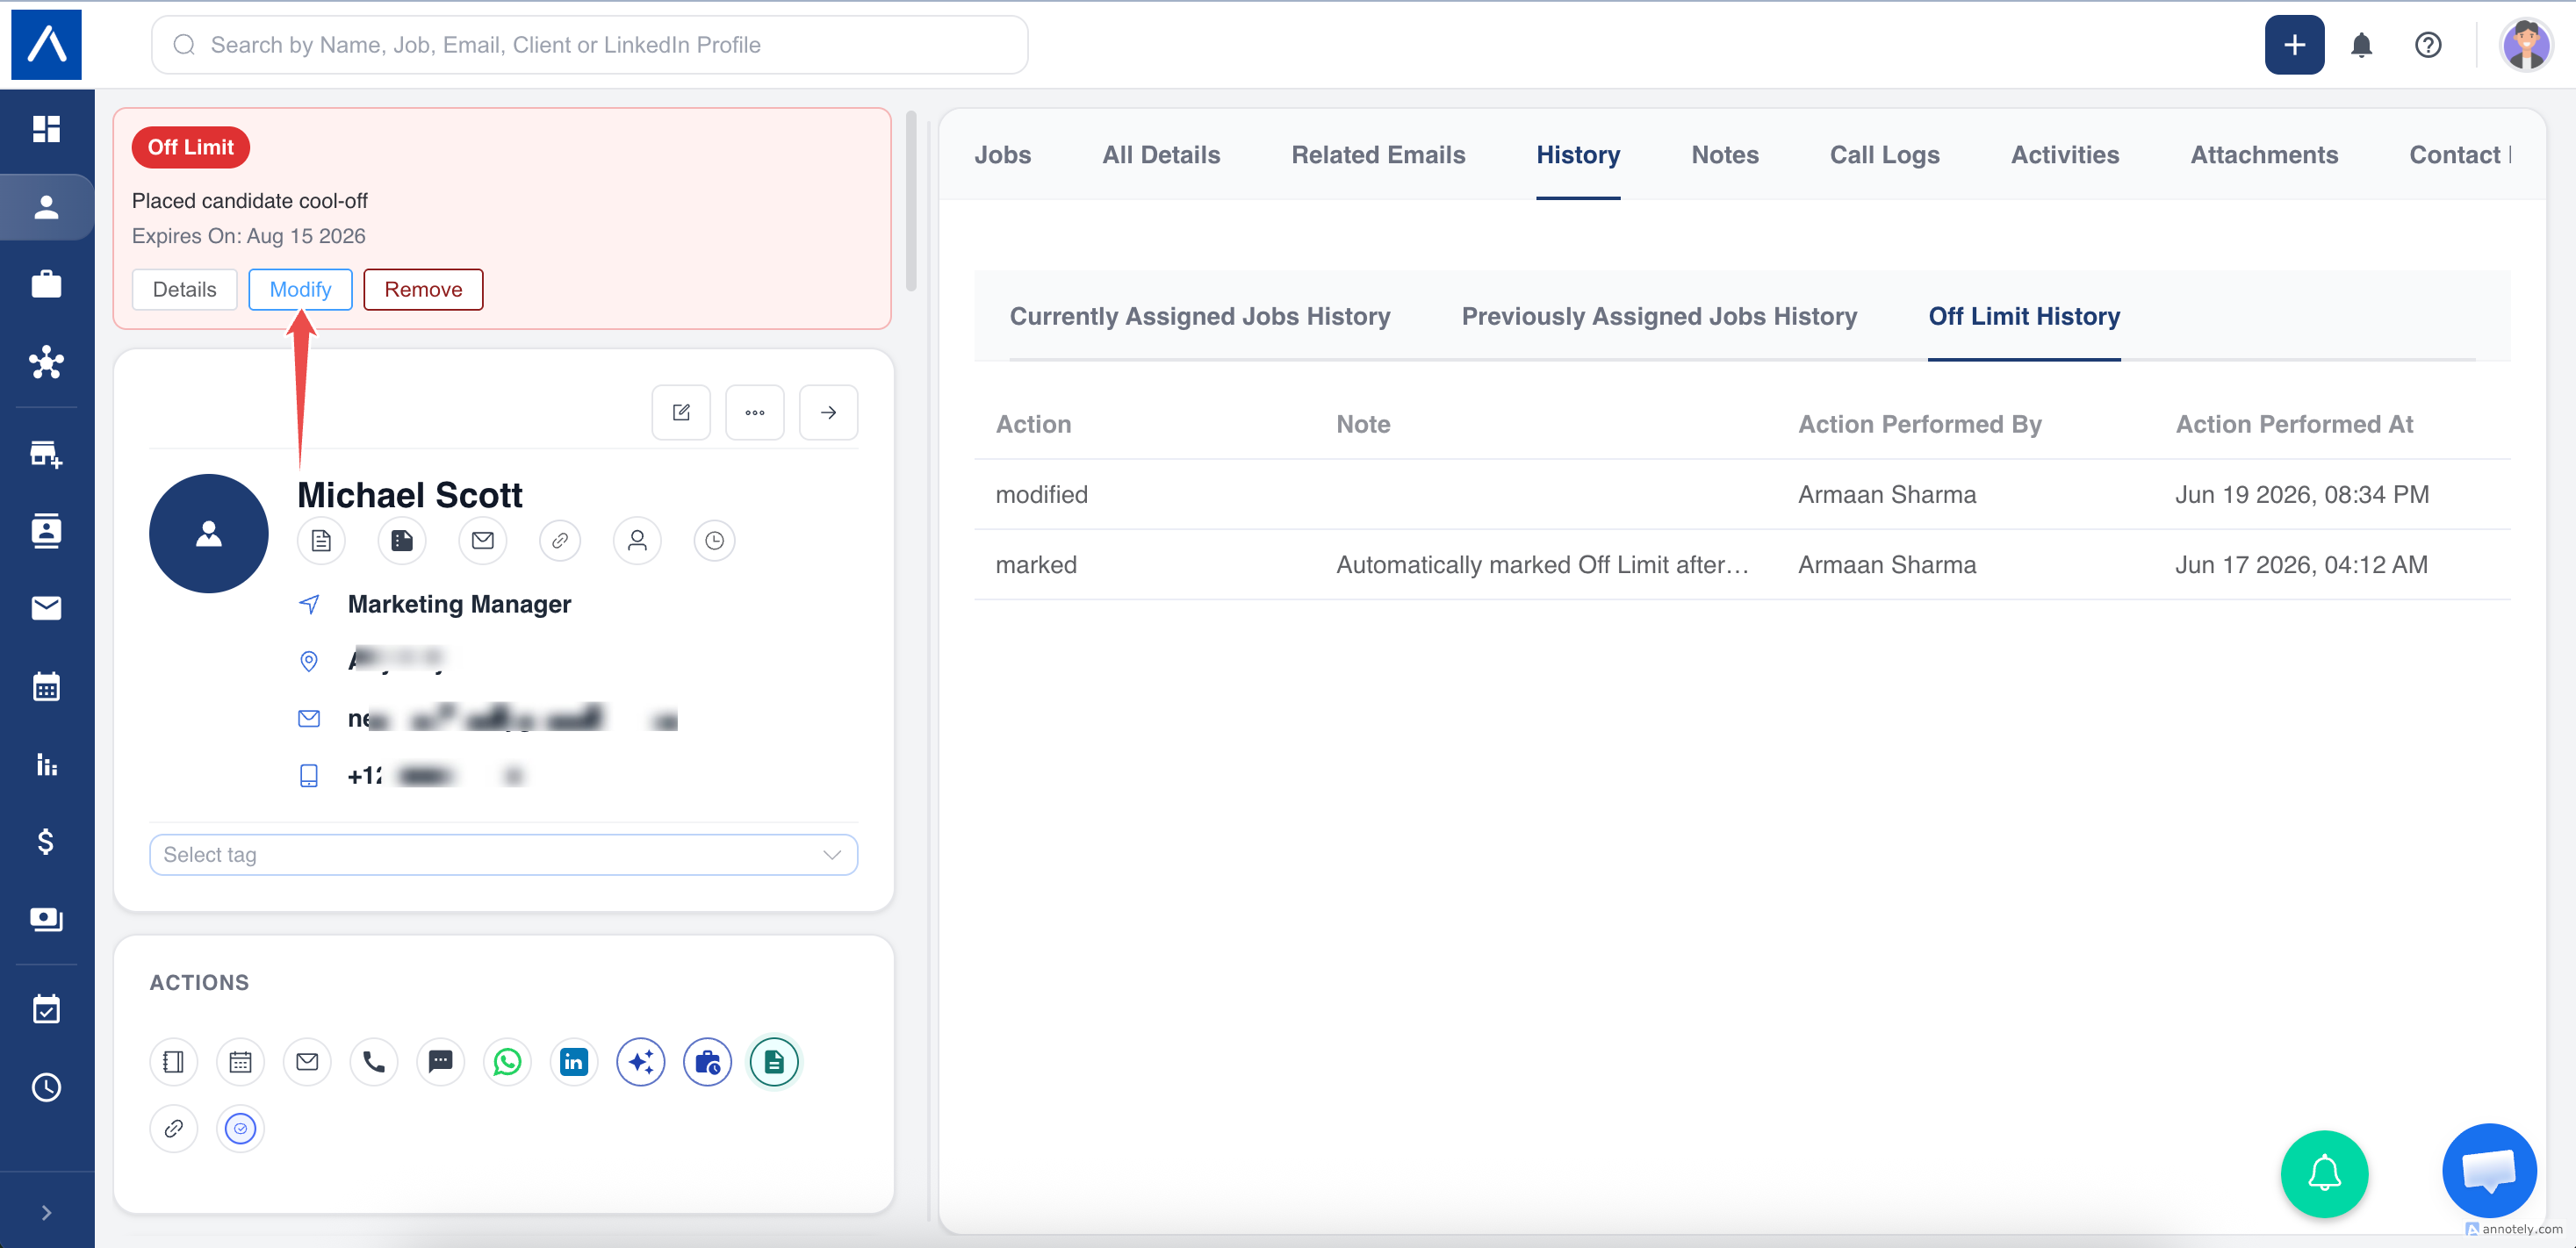Image resolution: width=2576 pixels, height=1248 pixels.
Task: Expand the sidebar with bottom chevron
Action: point(46,1212)
